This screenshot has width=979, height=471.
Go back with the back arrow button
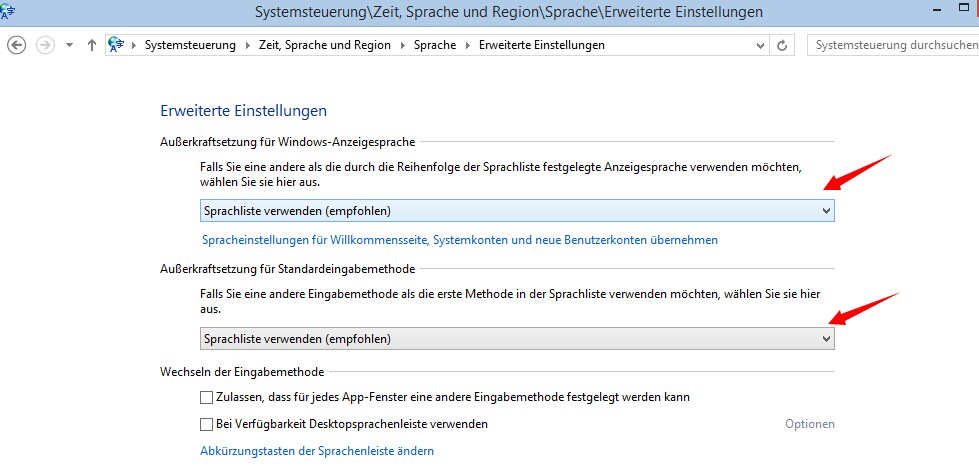pos(17,45)
